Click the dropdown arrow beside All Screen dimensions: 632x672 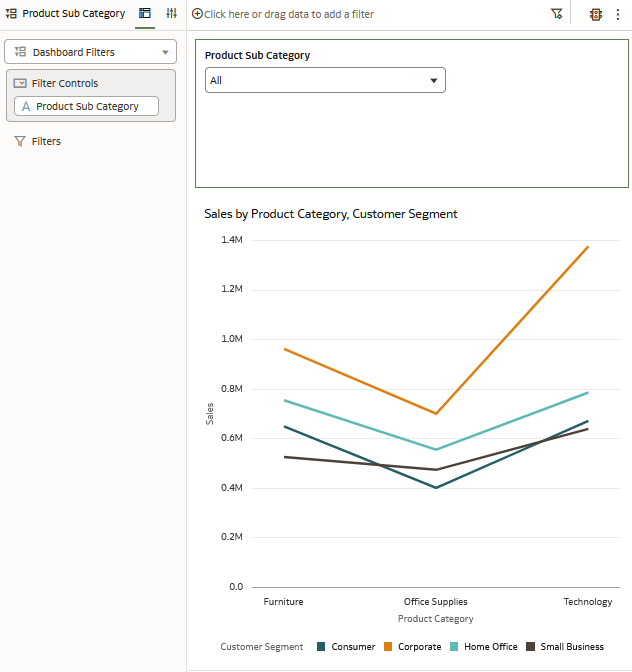[x=434, y=81]
